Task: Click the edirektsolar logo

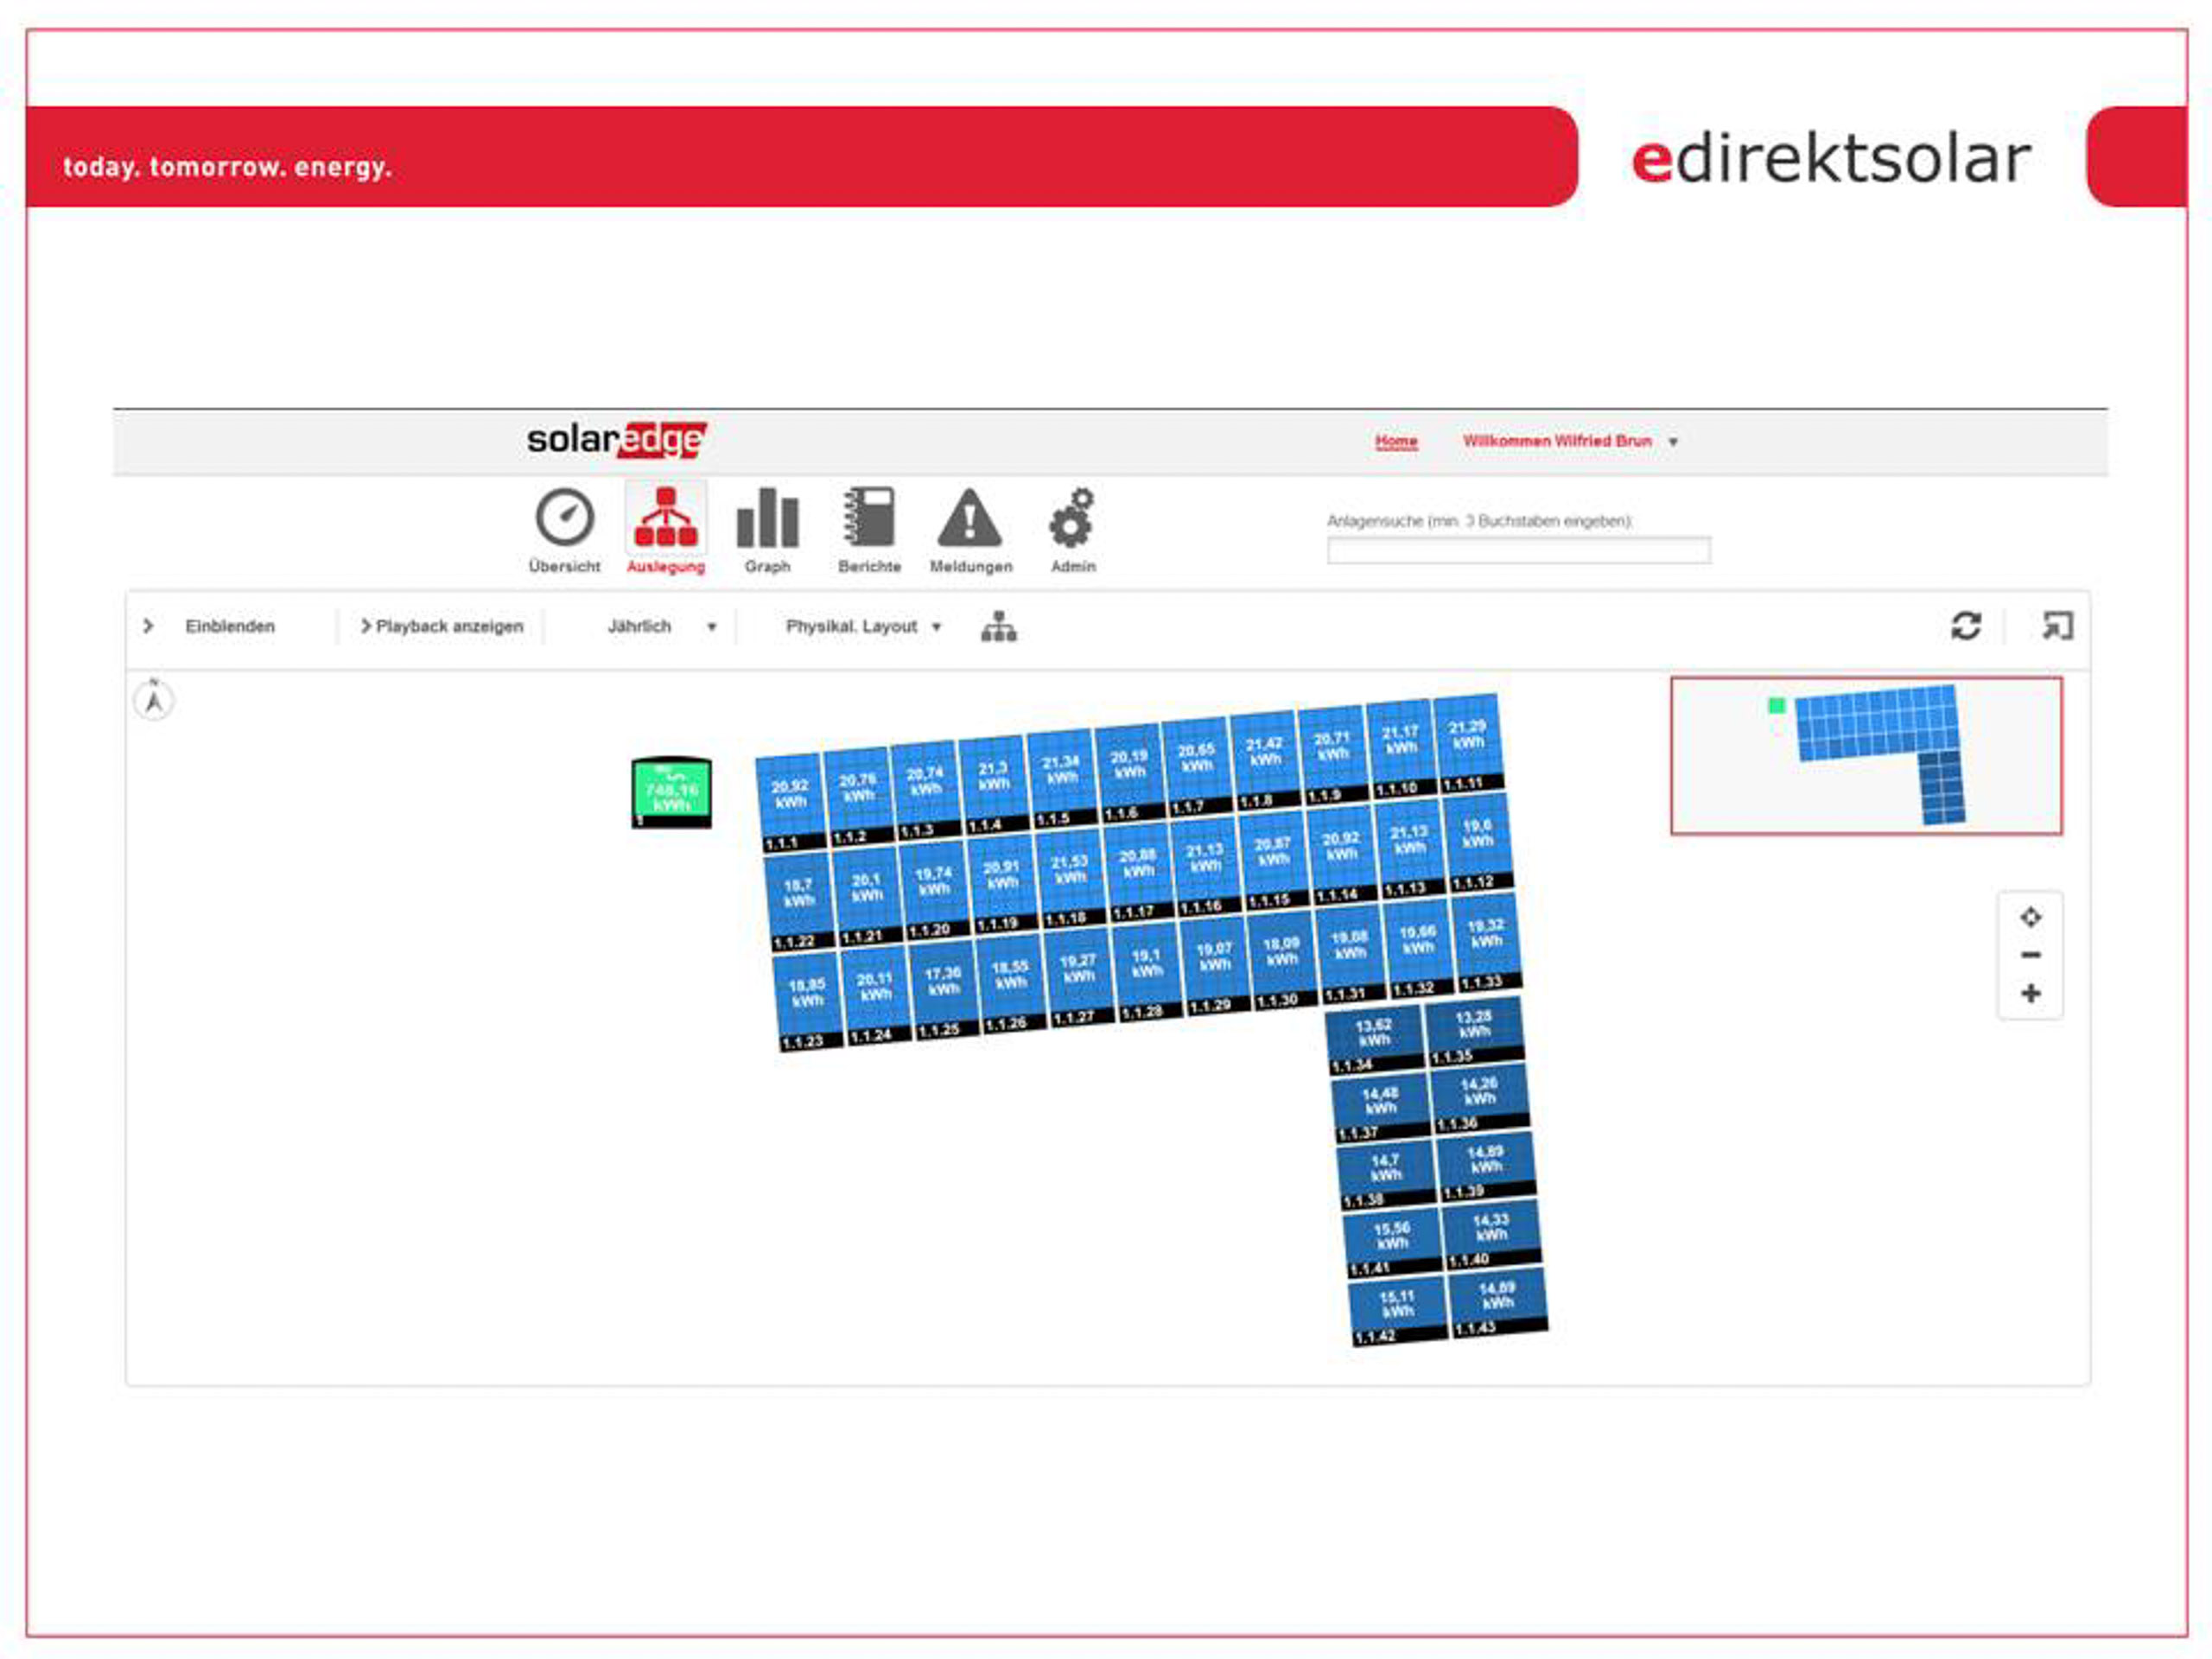Action: (x=1830, y=158)
